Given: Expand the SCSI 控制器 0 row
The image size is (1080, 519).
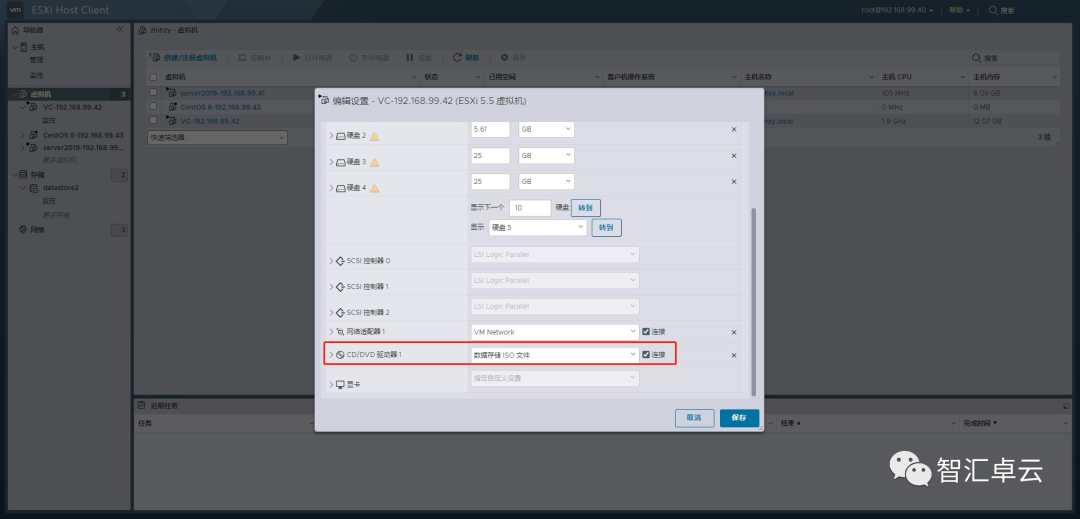Looking at the screenshot, I should click(331, 261).
